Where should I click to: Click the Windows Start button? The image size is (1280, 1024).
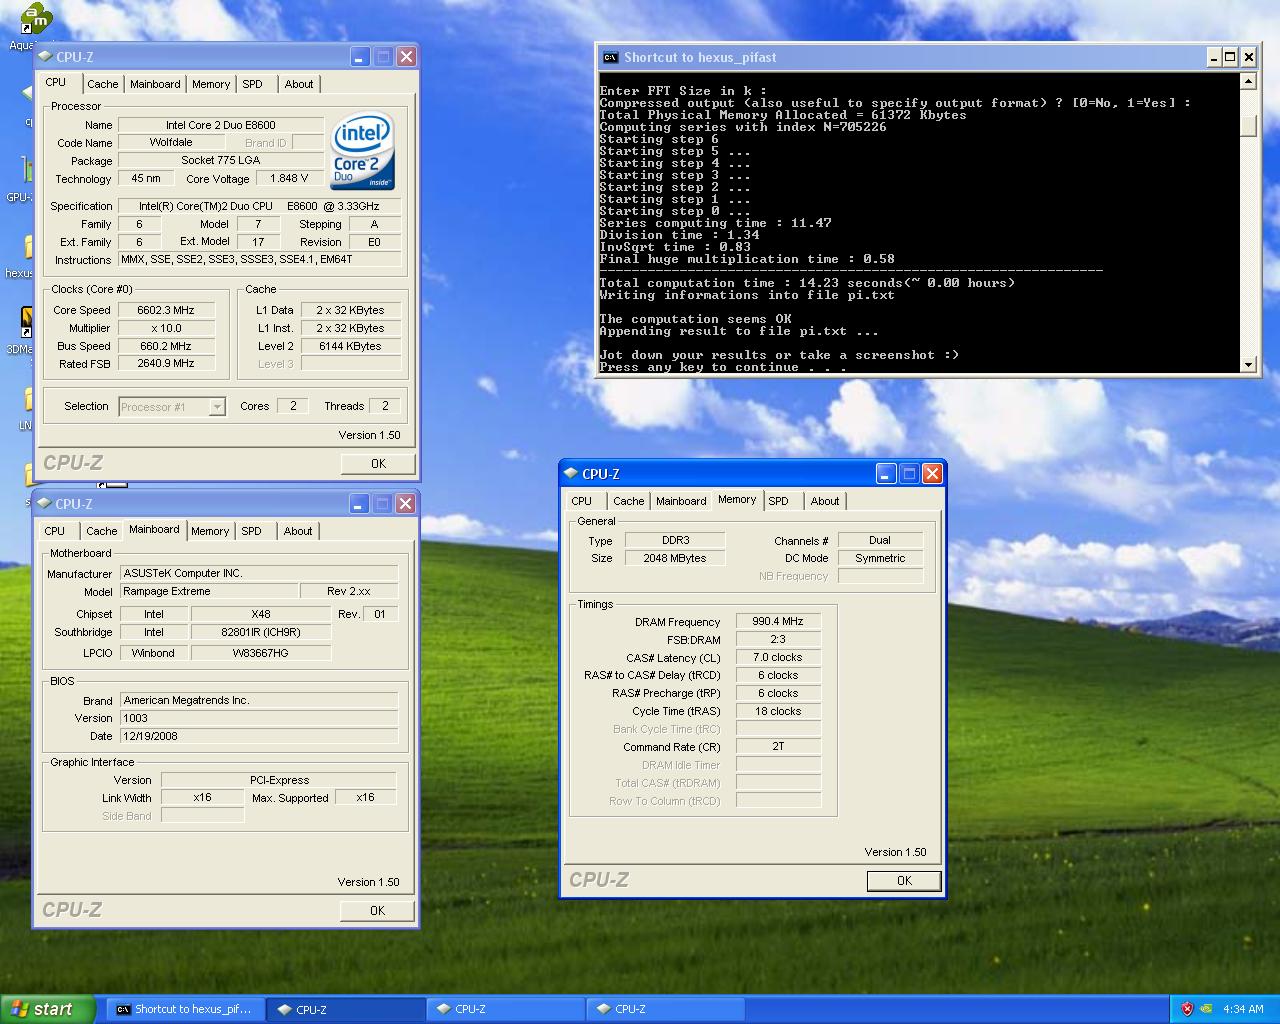point(48,1009)
